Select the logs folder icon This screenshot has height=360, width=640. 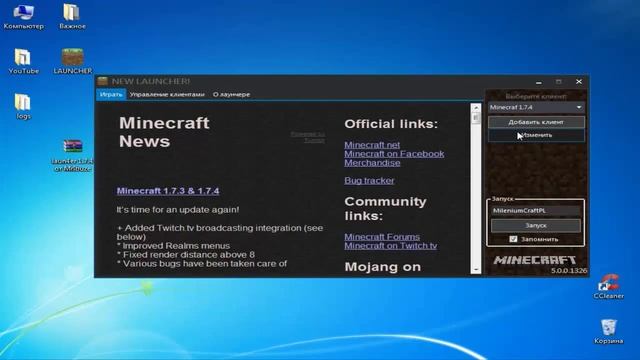(x=23, y=107)
